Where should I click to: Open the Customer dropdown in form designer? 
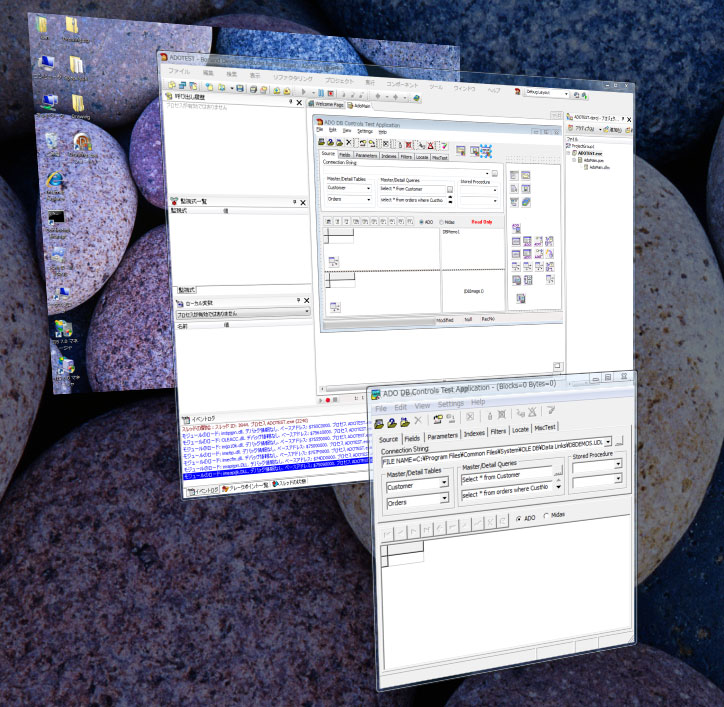click(x=368, y=188)
